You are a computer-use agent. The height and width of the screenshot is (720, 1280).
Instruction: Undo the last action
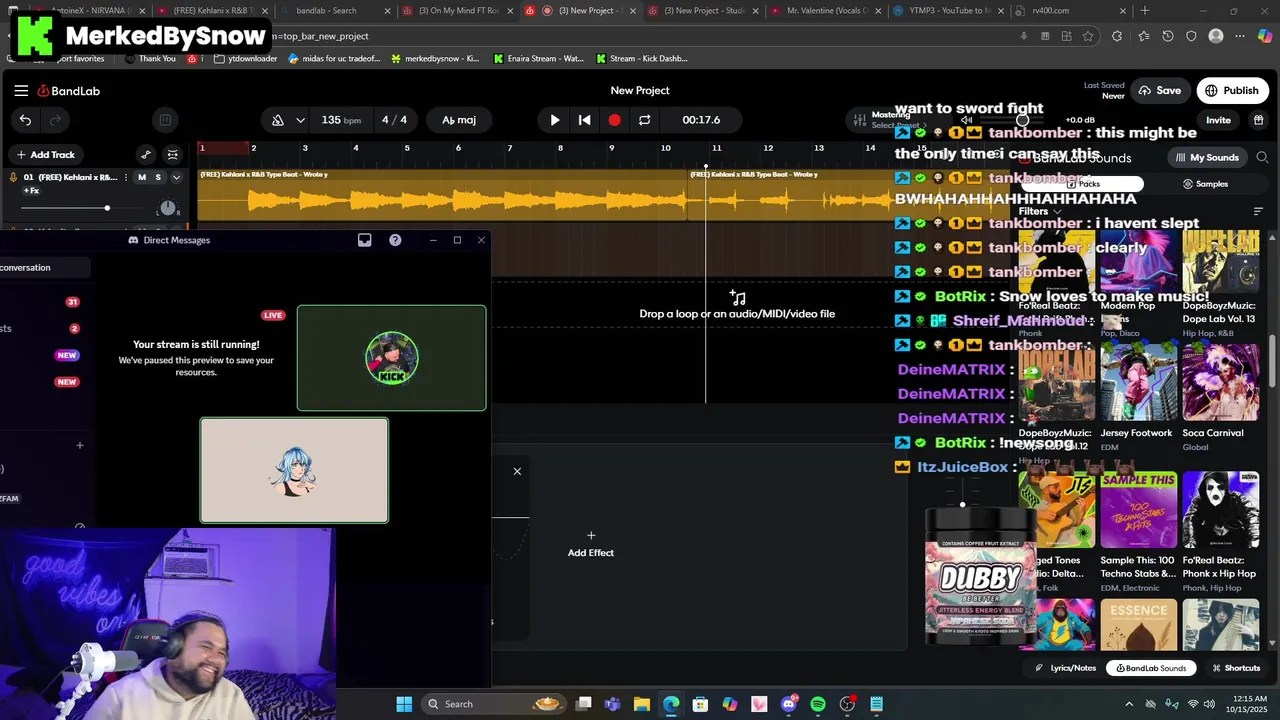25,120
